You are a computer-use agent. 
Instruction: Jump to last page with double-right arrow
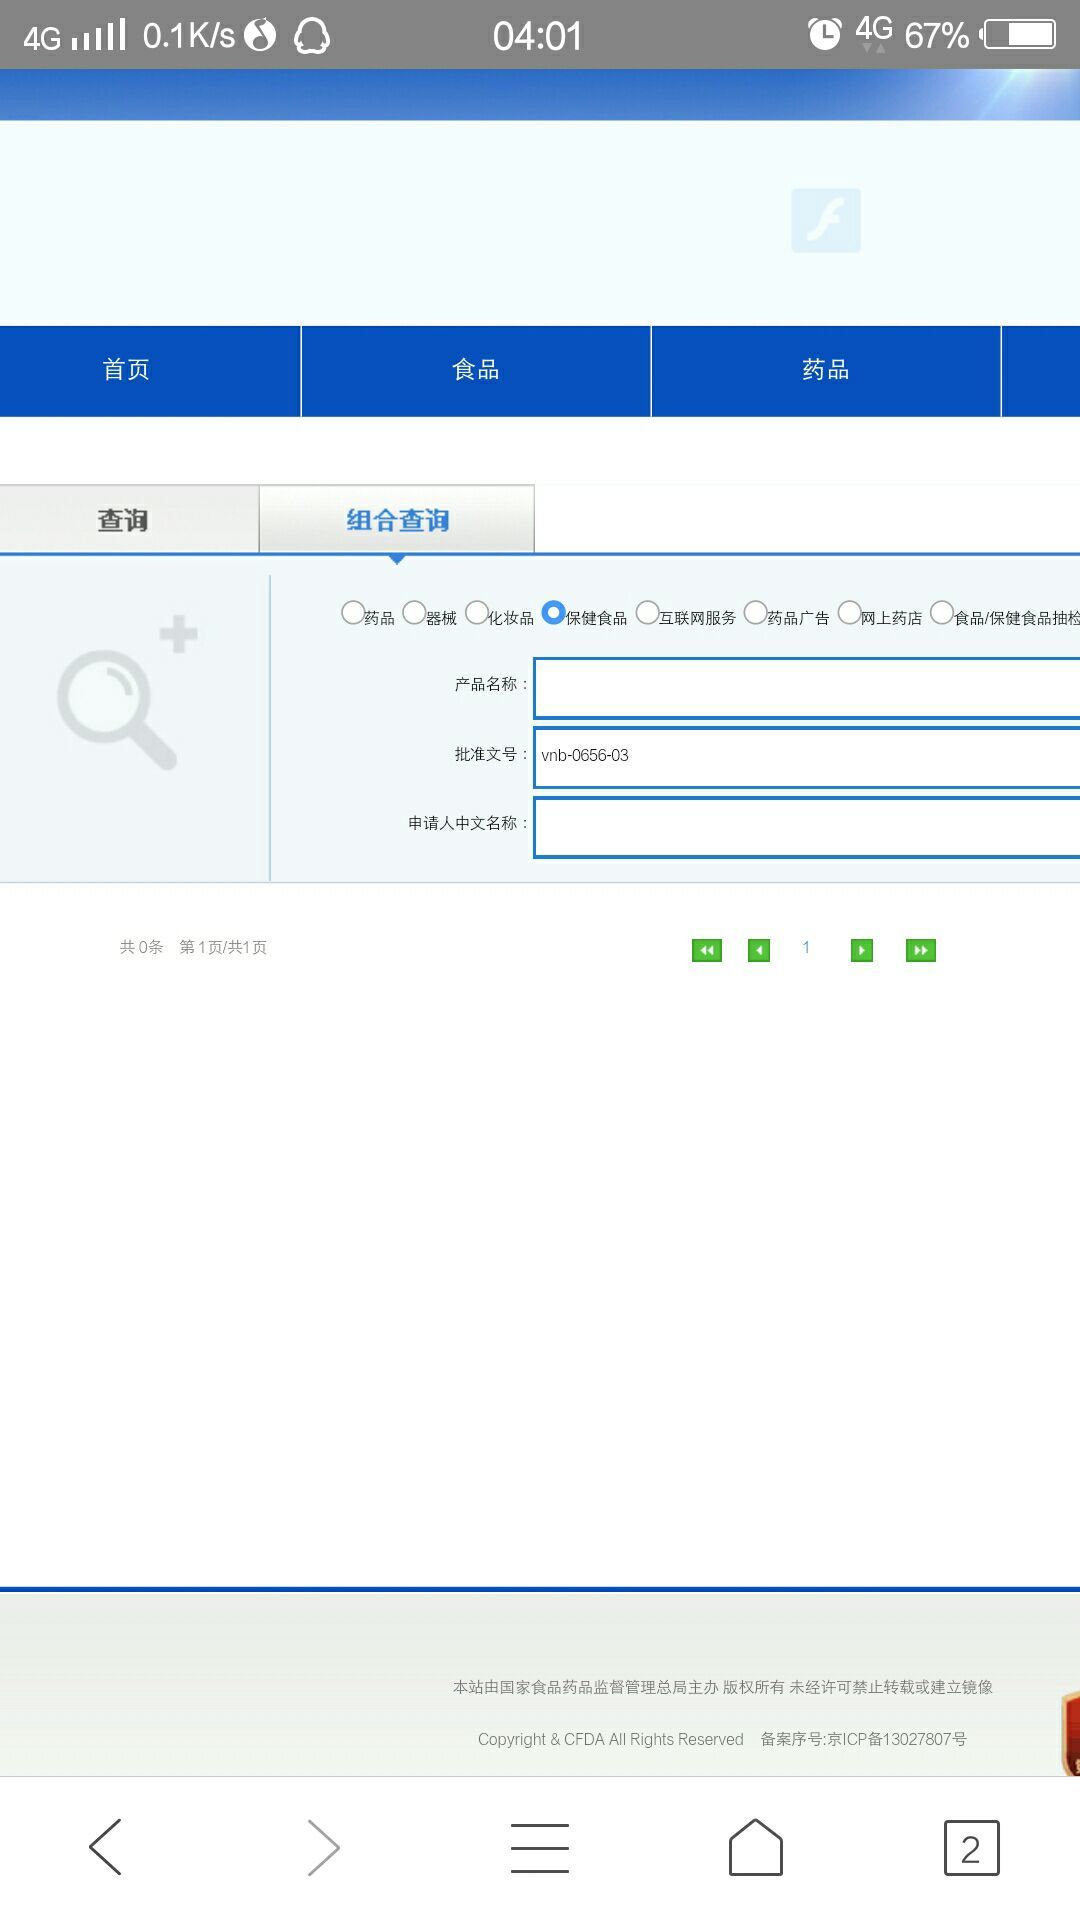pos(920,950)
